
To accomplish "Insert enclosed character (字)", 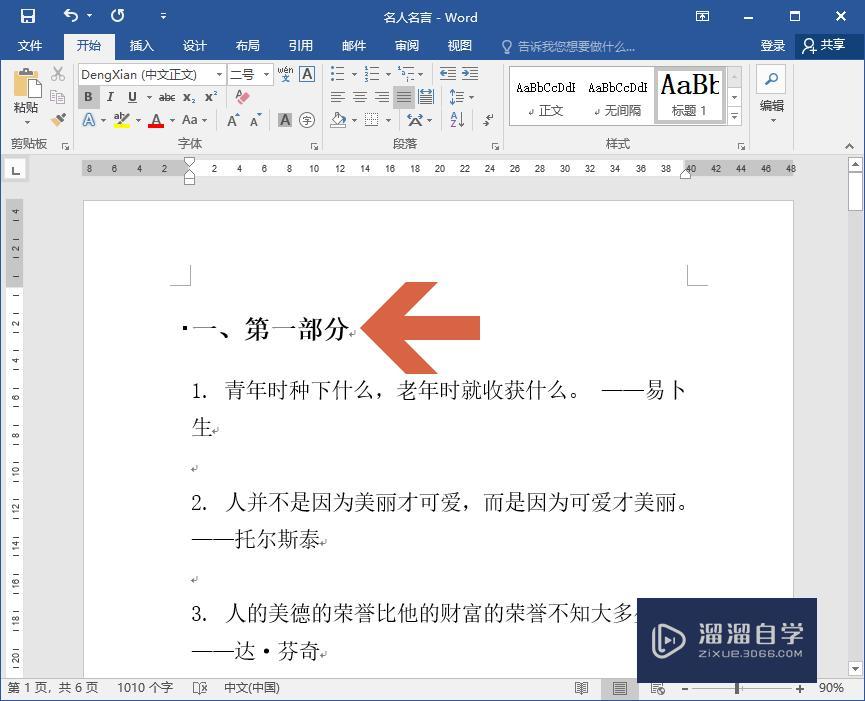I will click(307, 120).
